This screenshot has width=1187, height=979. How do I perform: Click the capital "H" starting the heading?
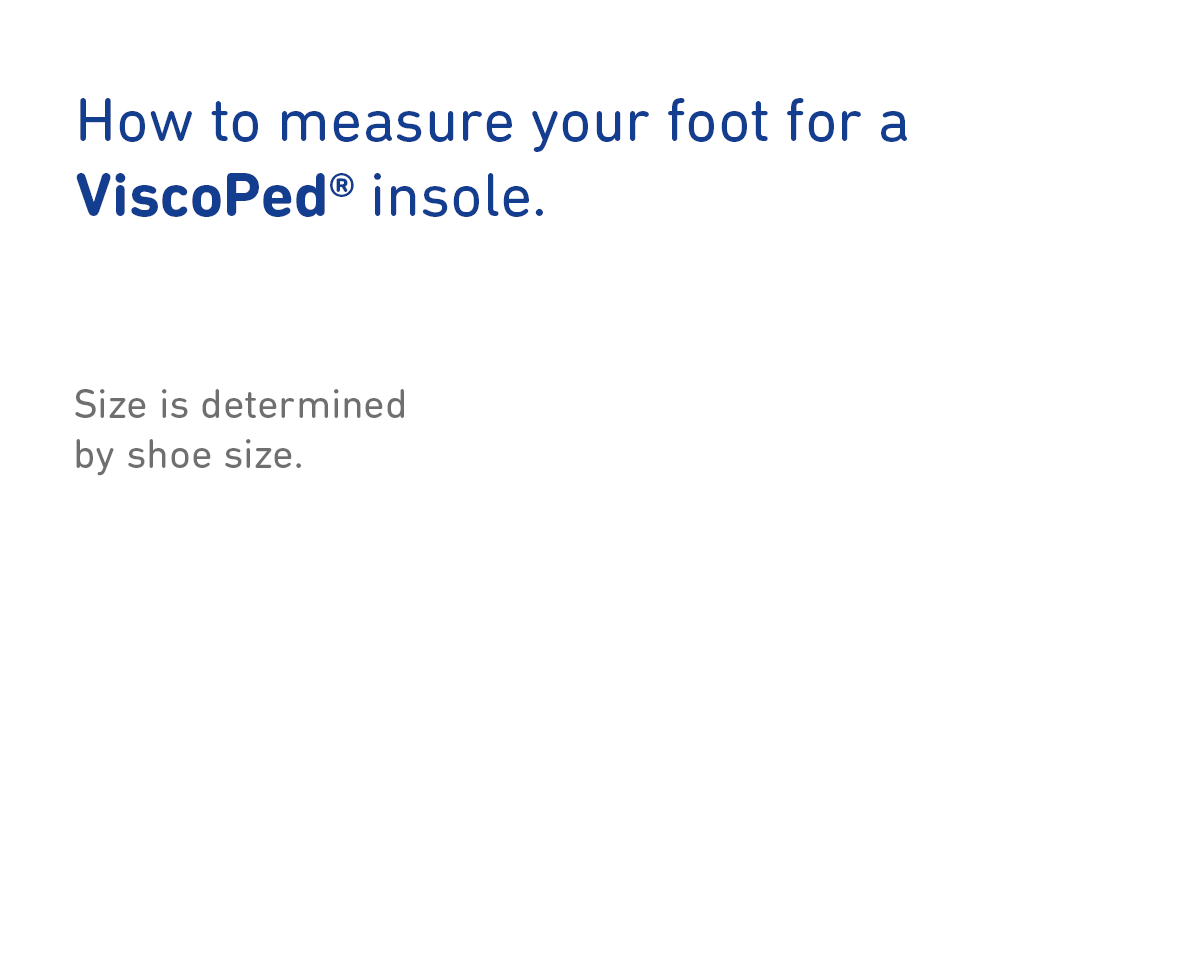click(93, 122)
